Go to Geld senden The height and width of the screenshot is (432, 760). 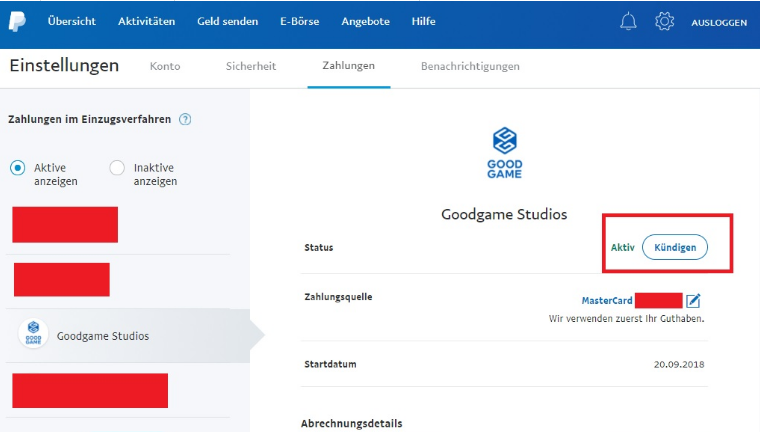[227, 21]
